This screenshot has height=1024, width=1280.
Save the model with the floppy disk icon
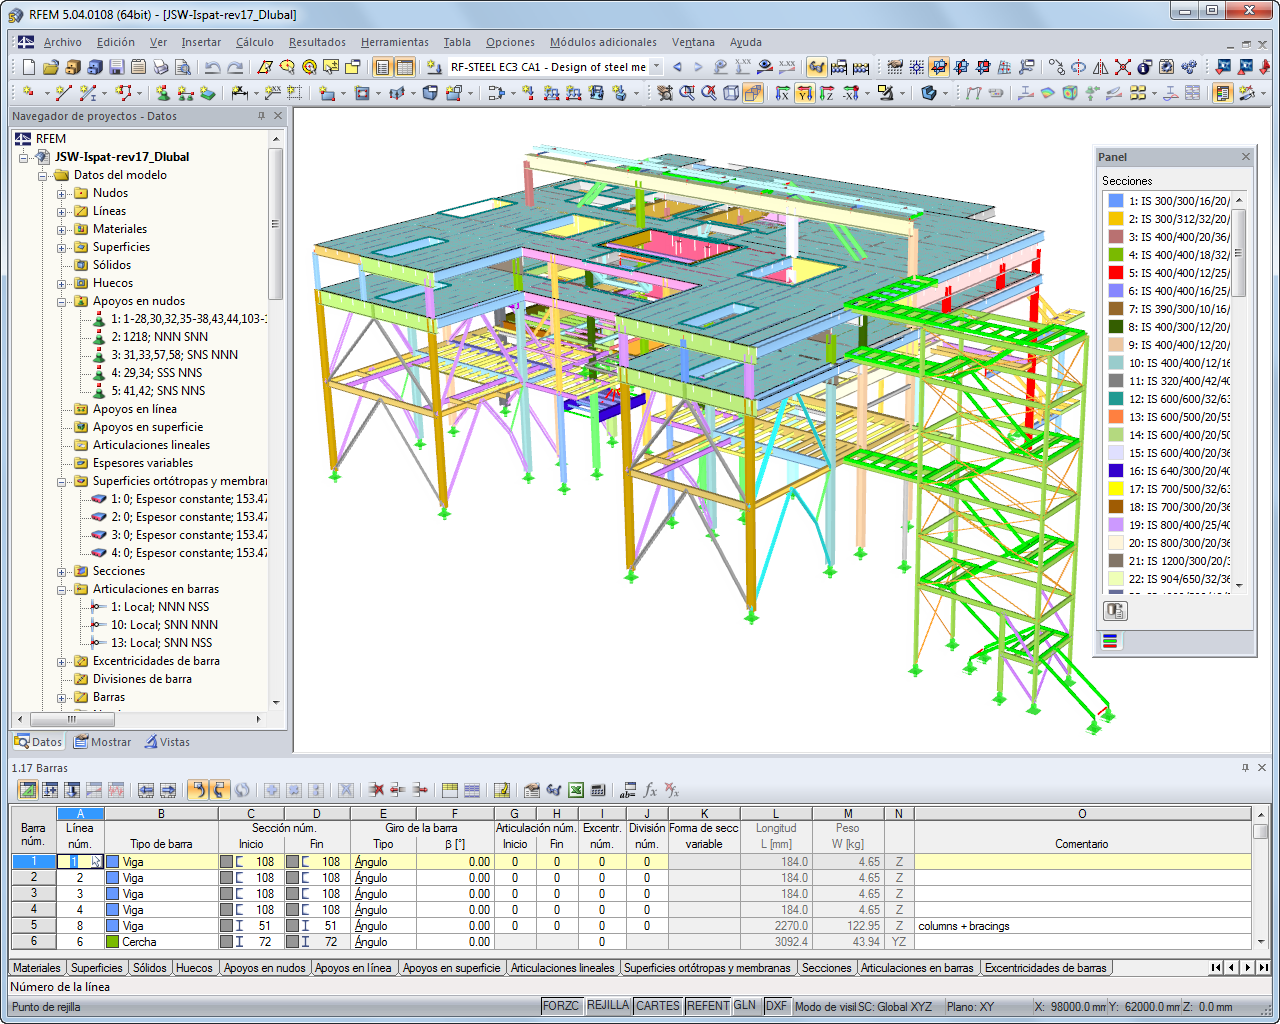117,67
